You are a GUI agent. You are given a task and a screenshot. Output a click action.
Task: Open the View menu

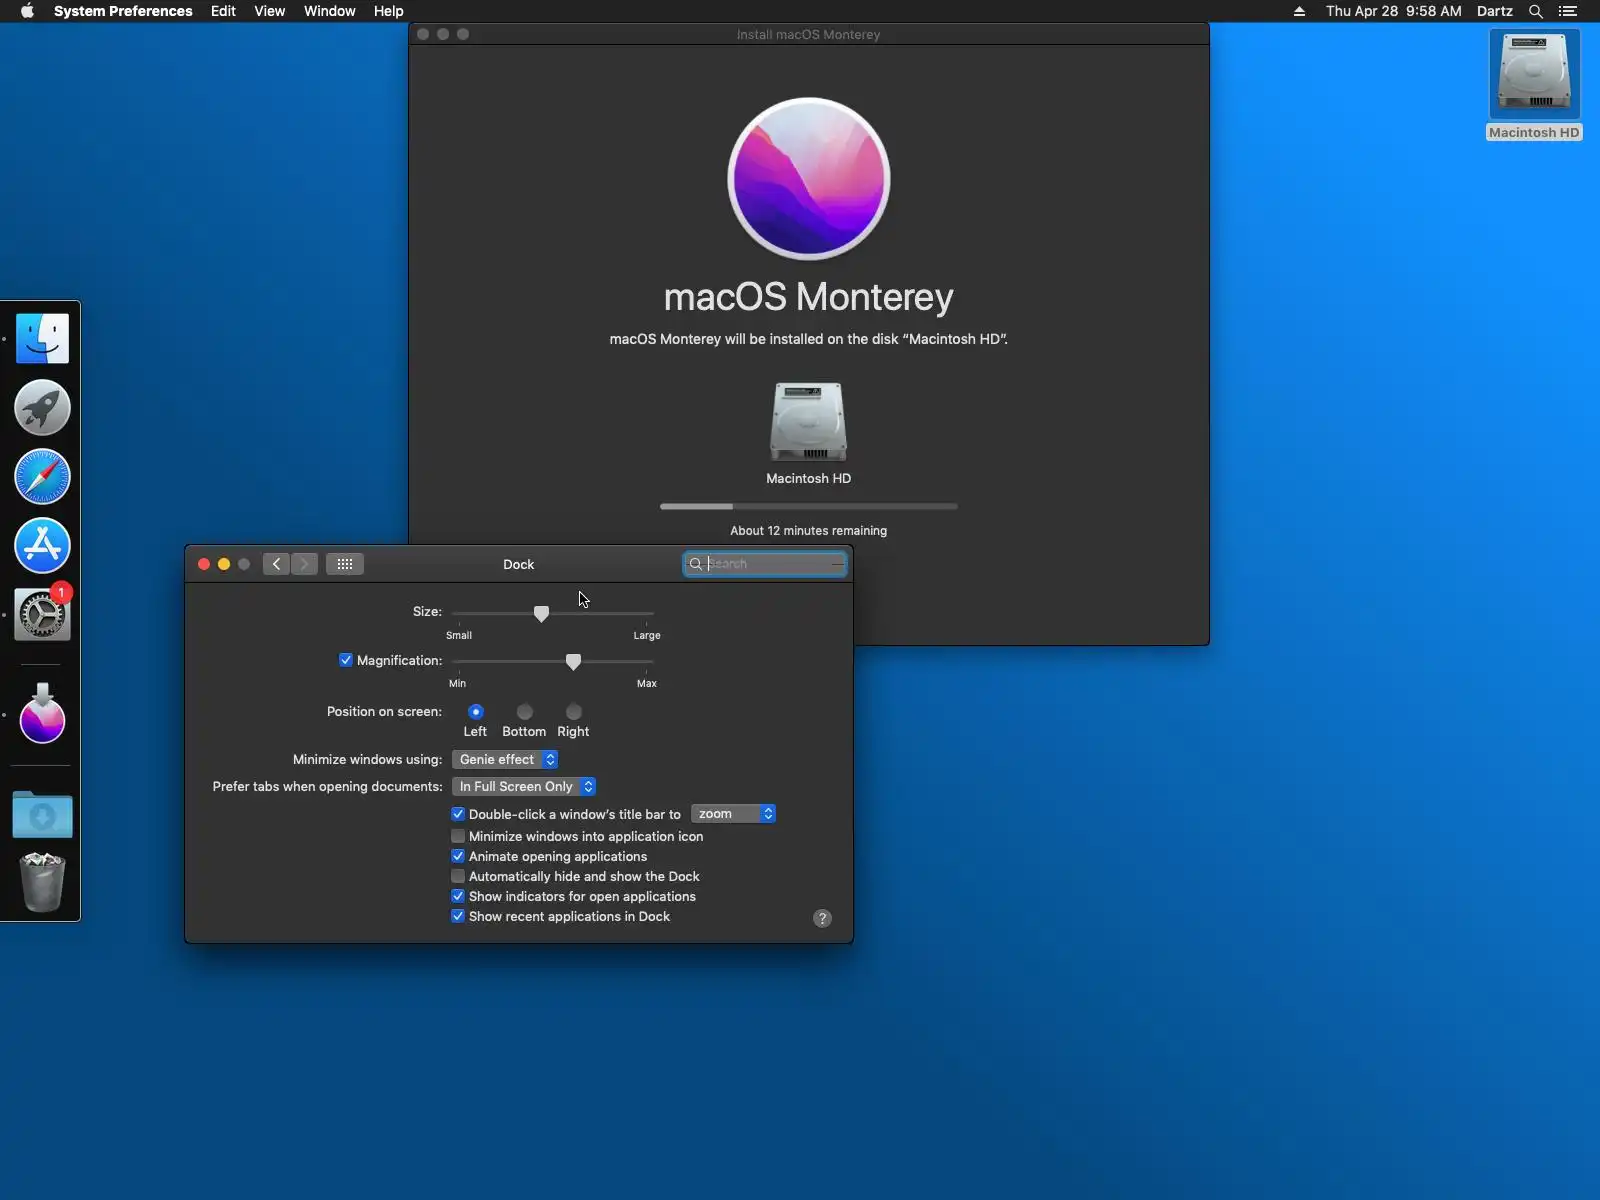pyautogui.click(x=269, y=11)
